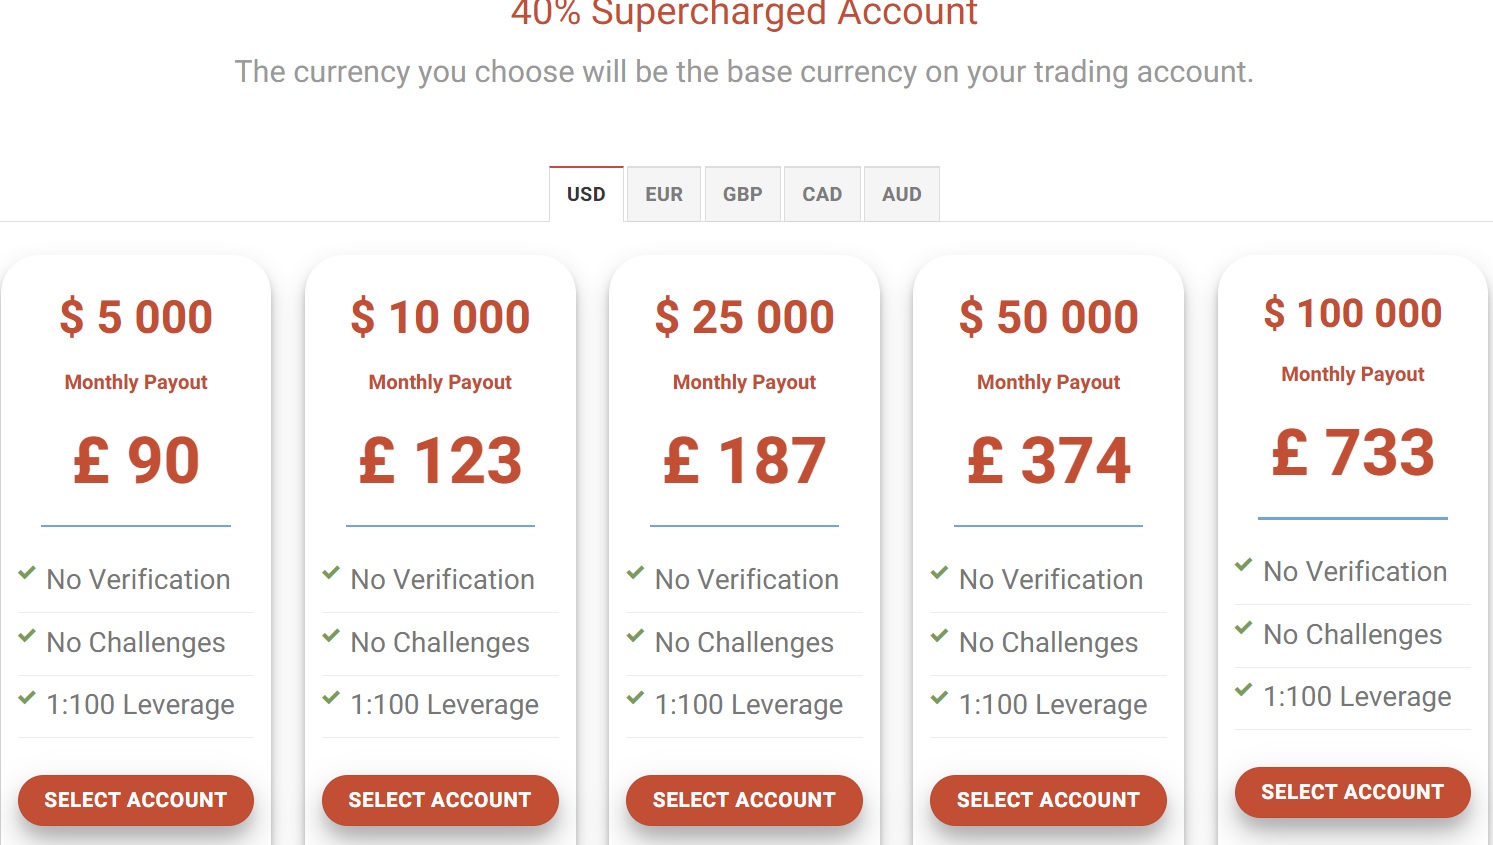Click the 1:100 Leverage checkmark in $5 000 card
Viewport: 1493px width, 845px height.
pyautogui.click(x=27, y=698)
